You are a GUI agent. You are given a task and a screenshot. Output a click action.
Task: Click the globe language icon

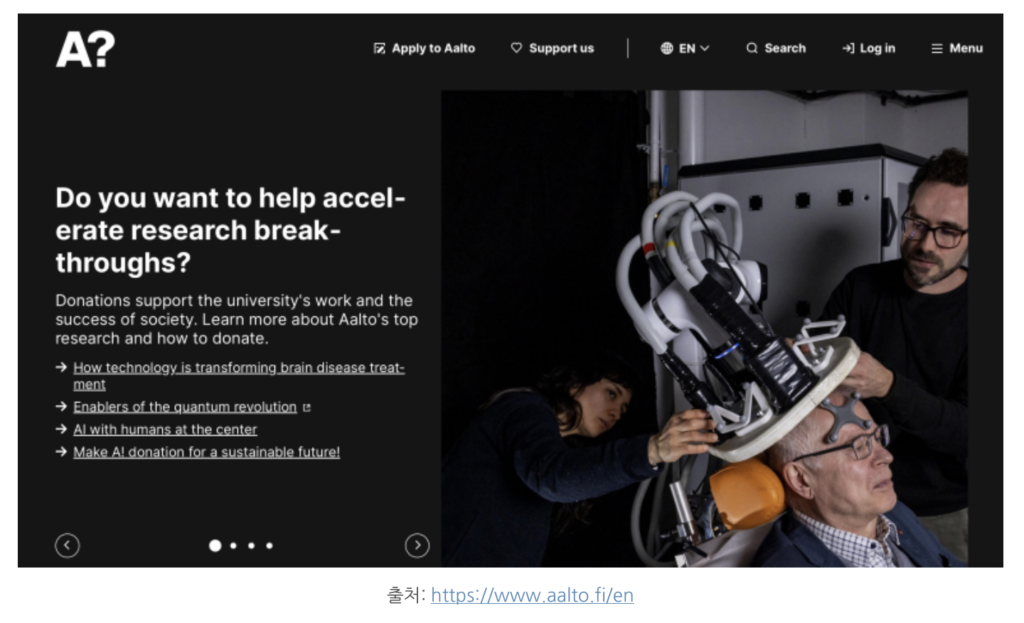tap(666, 48)
